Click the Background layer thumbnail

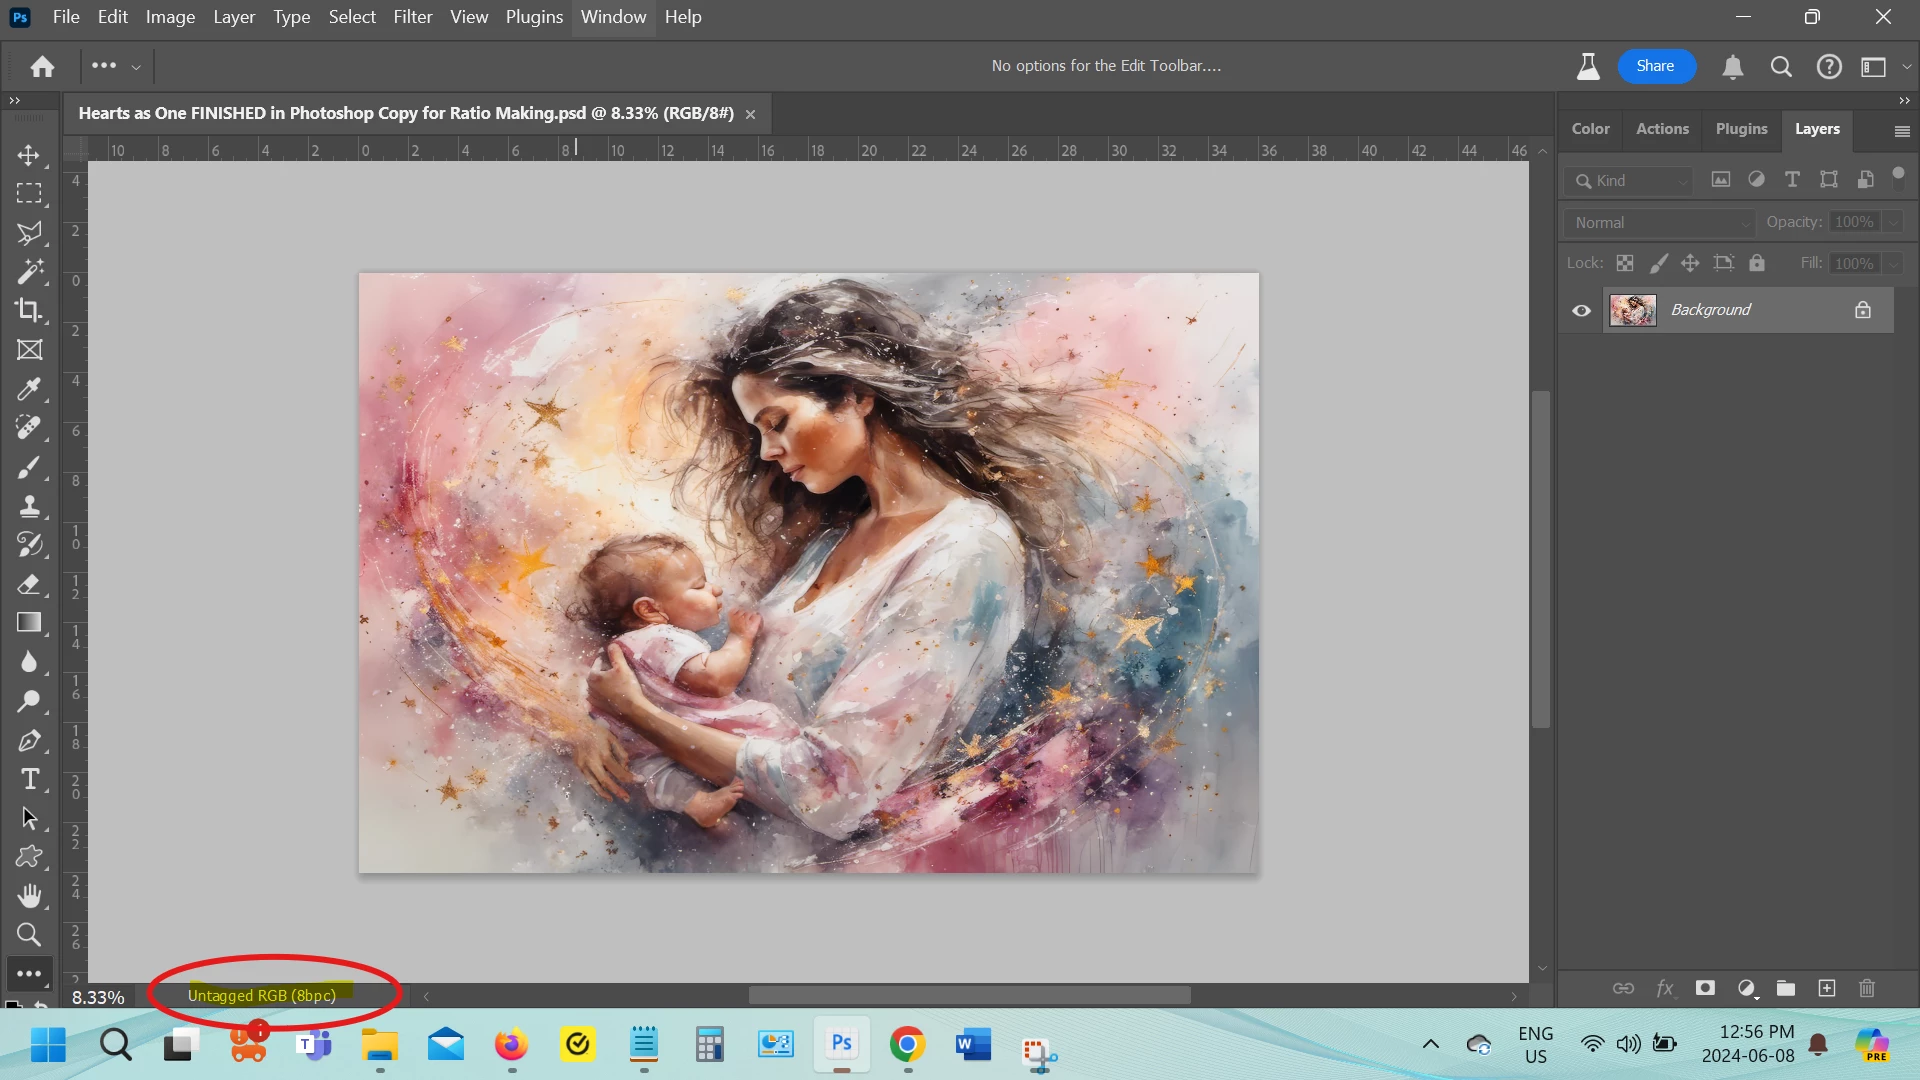pos(1632,310)
